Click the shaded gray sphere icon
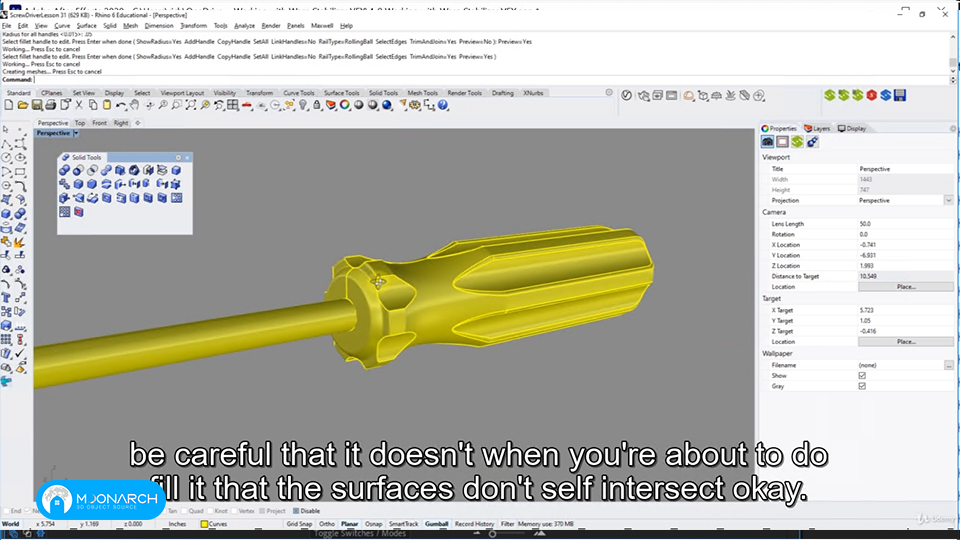 [359, 105]
